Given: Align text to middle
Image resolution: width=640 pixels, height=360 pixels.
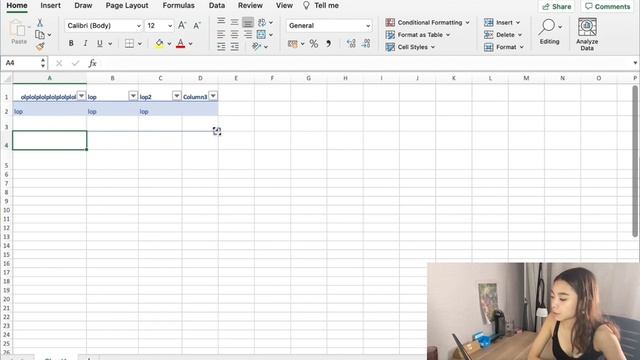Looking at the screenshot, I should pyautogui.click(x=234, y=22).
